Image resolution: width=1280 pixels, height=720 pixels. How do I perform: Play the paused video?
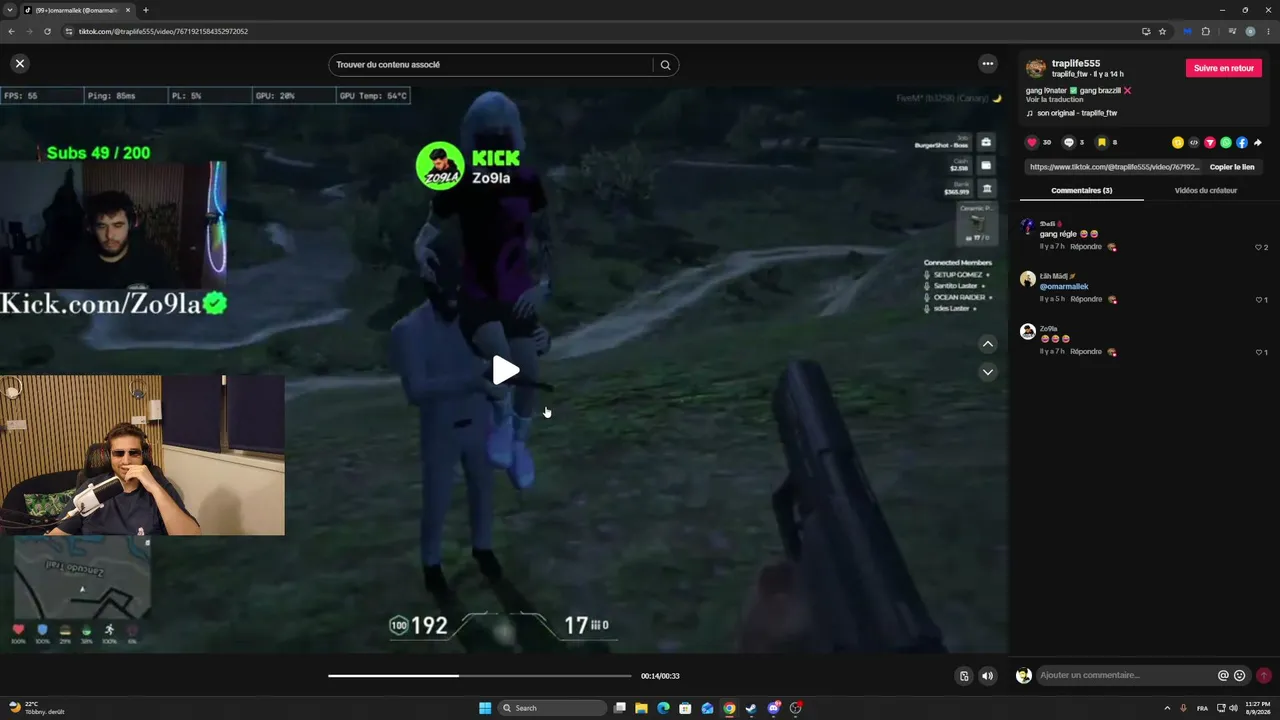click(506, 370)
